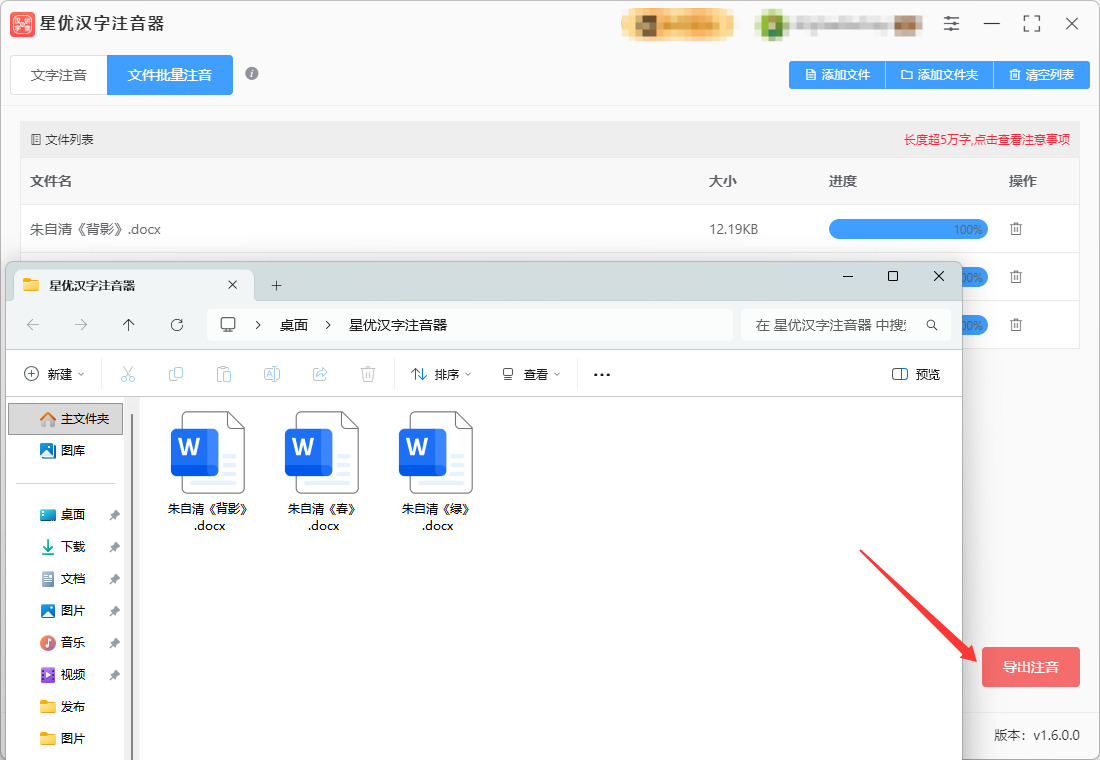The image size is (1100, 760).
Task: Select the 朱自清《春》.docx file in Explorer
Action: (x=322, y=472)
